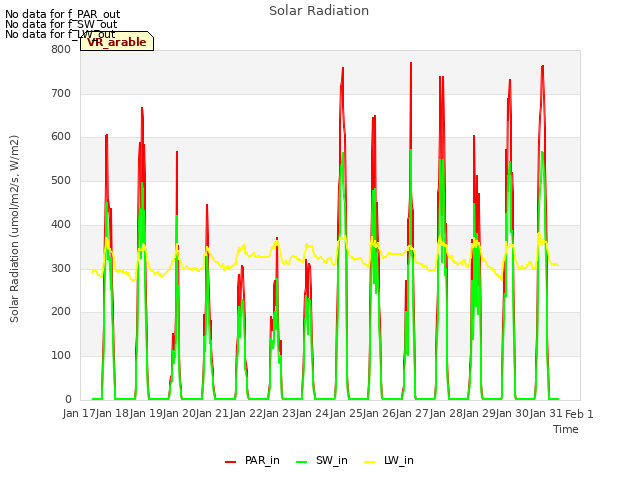This screenshot has width=640, height=480.
Task: Click the Jan 27 x-axis date label
Action: (x=412, y=413)
